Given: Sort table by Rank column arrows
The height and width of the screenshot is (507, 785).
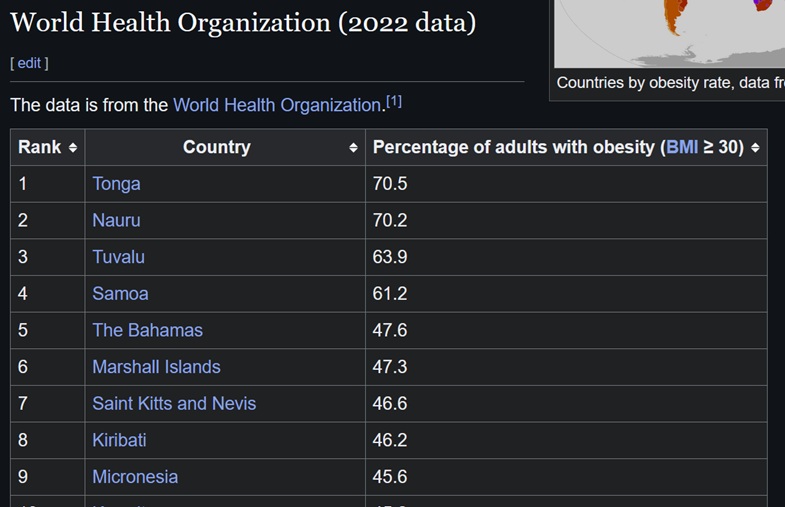Looking at the screenshot, I should (73, 148).
